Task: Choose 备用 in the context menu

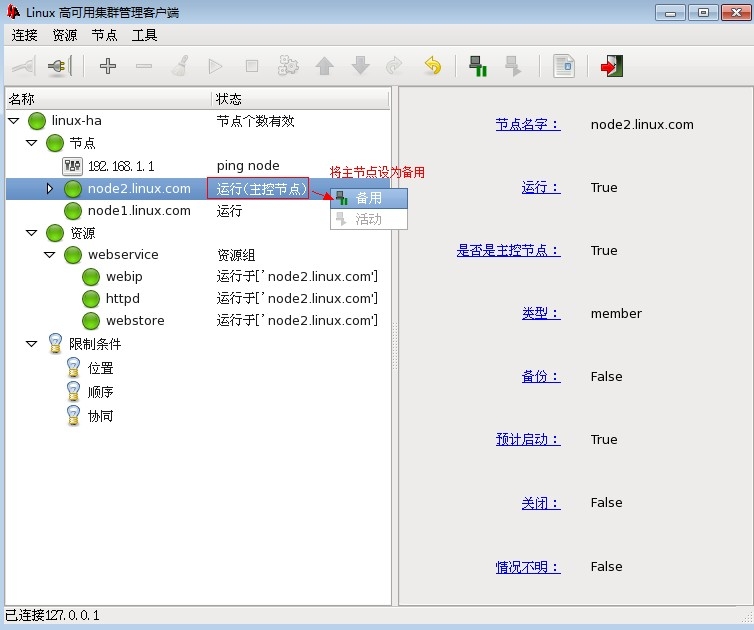Action: click(369, 198)
